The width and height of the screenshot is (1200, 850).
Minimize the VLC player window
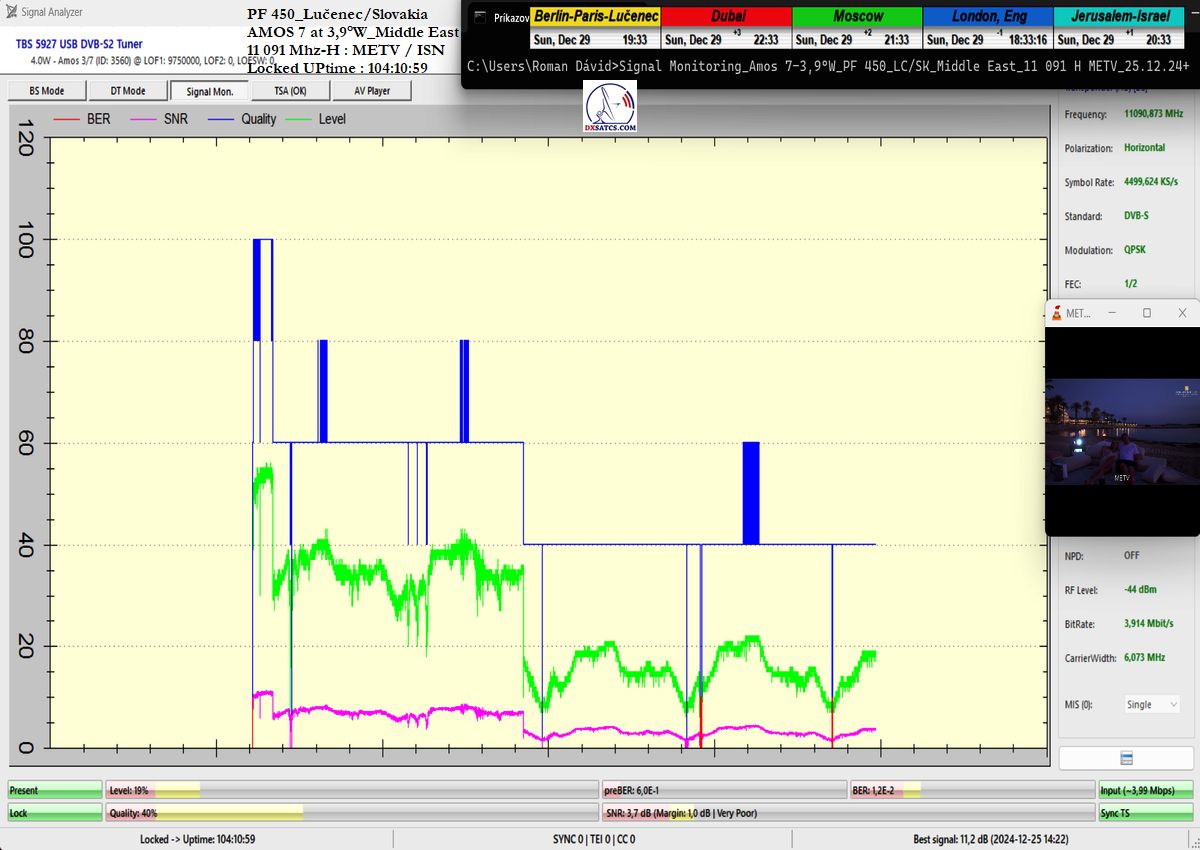pyautogui.click(x=1112, y=313)
